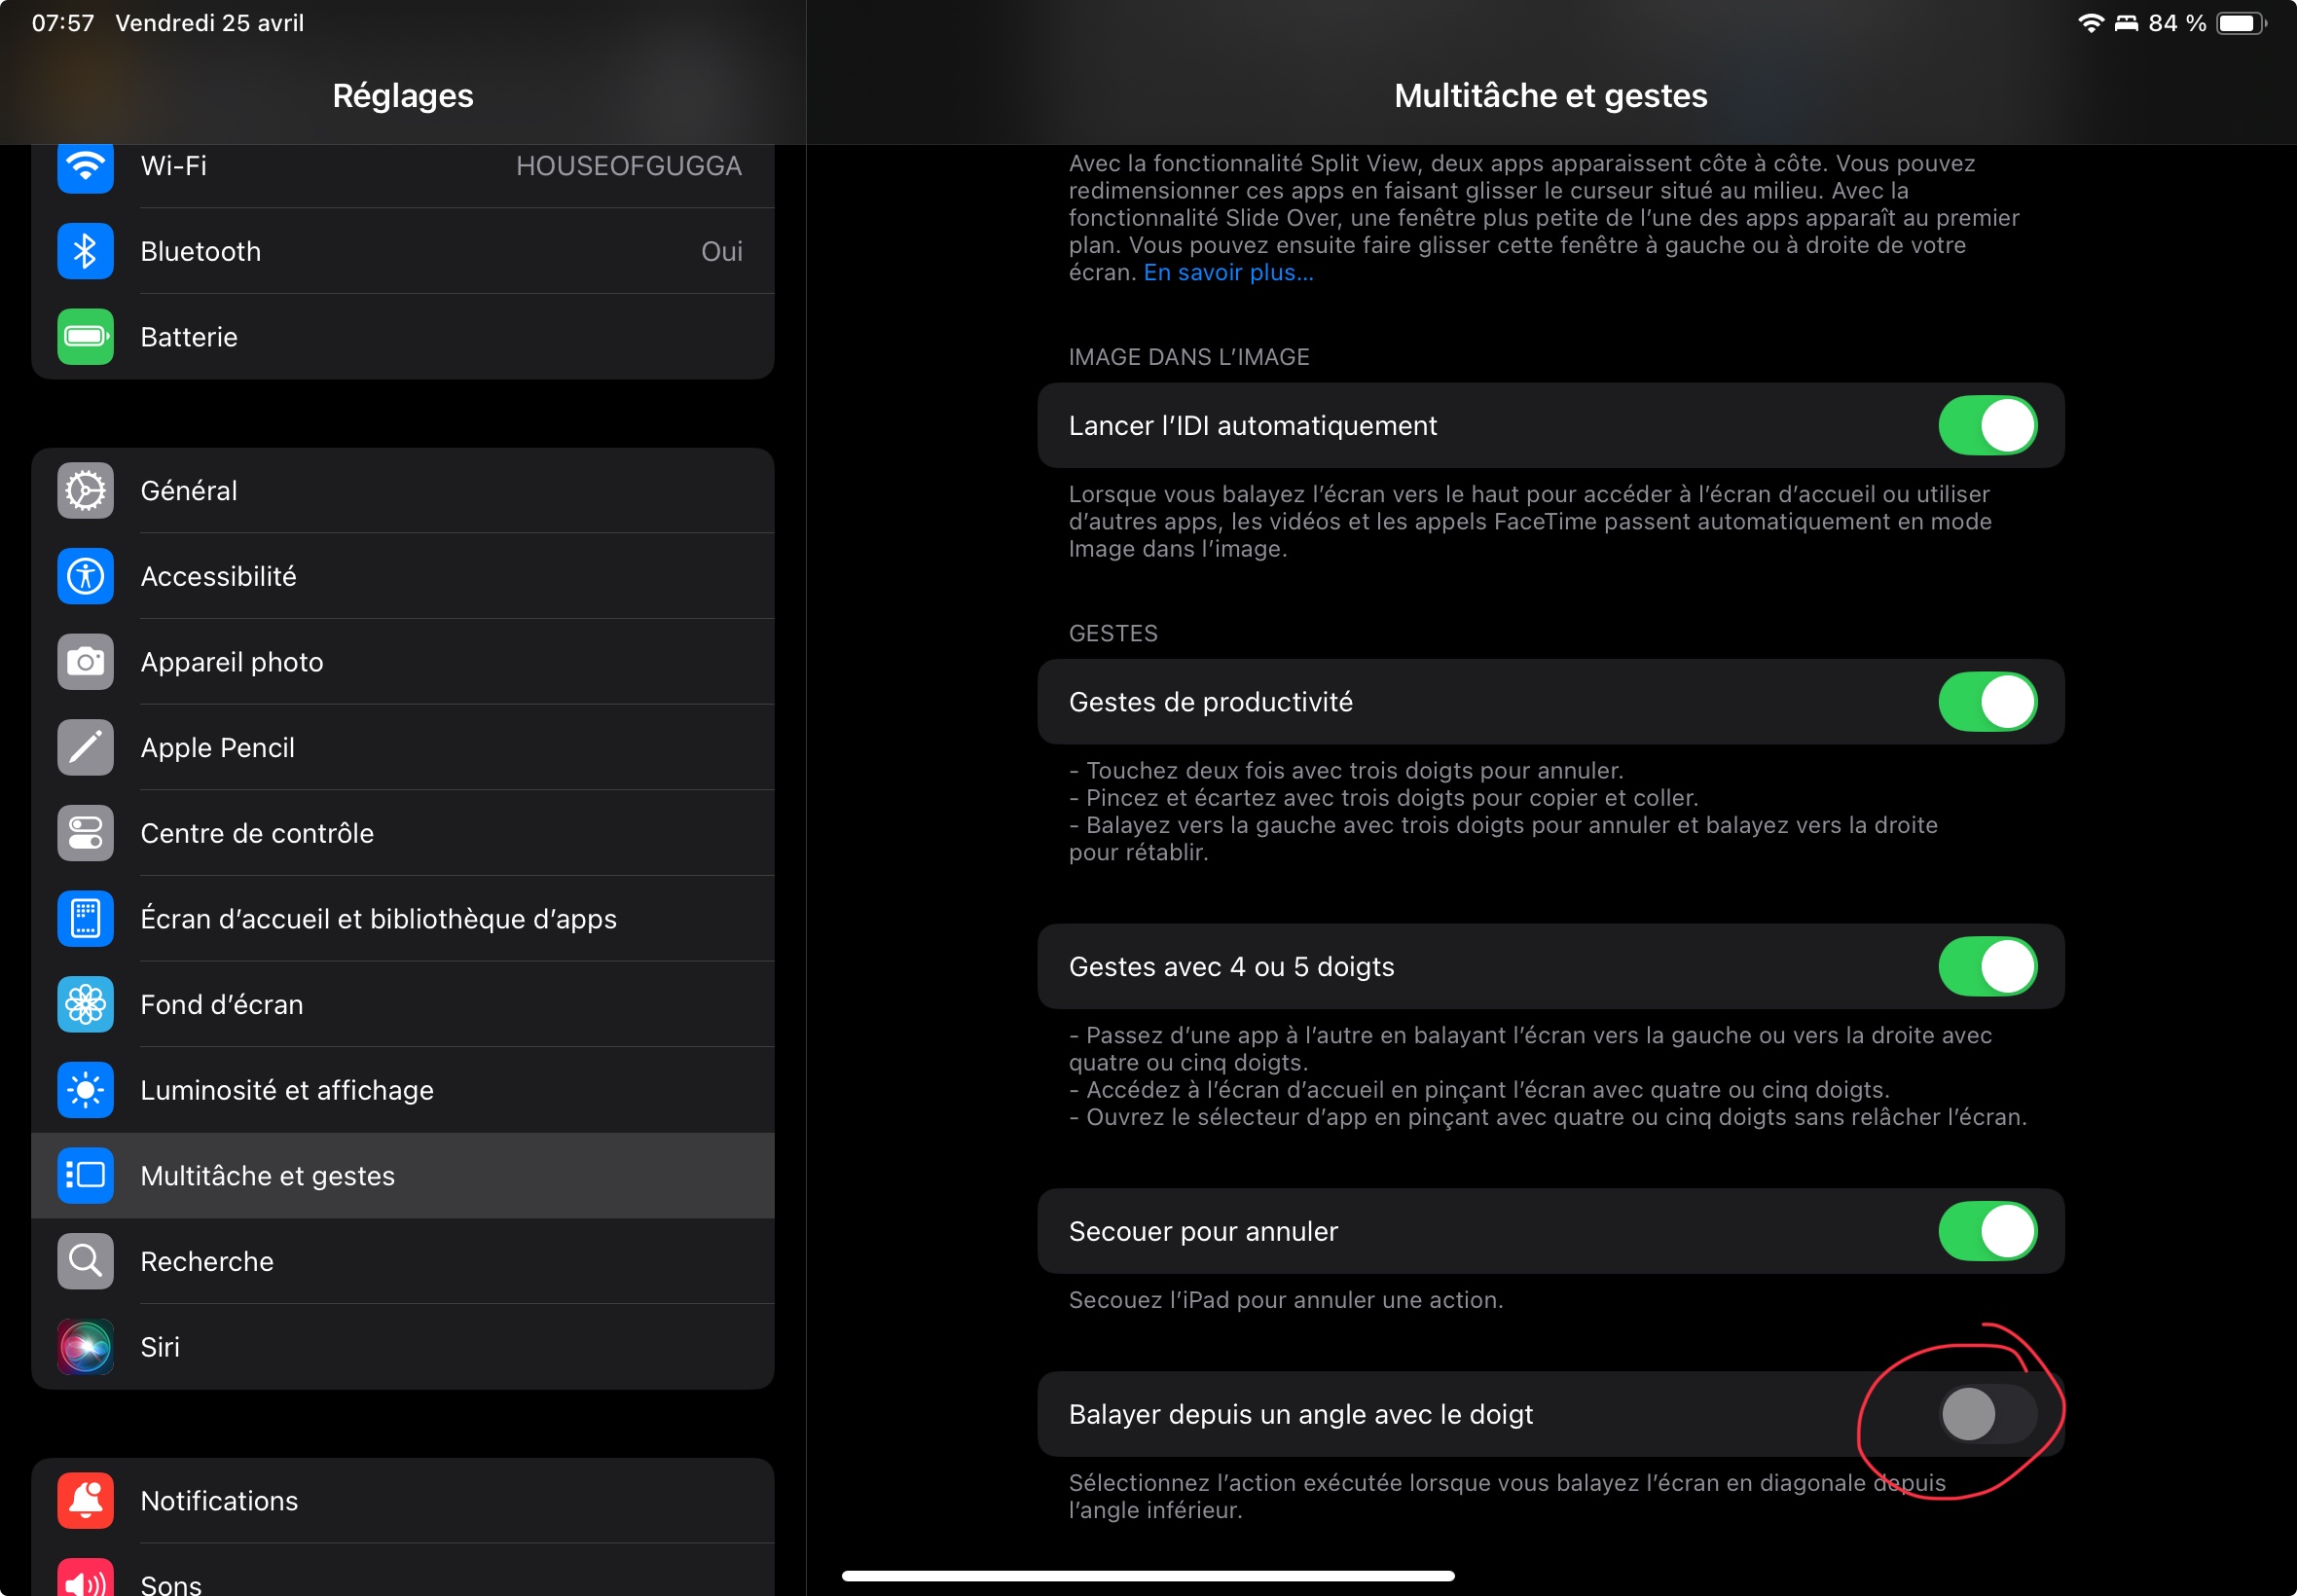2297x1596 pixels.
Task: Open Bluetooth settings via its icon
Action: pos(85,251)
